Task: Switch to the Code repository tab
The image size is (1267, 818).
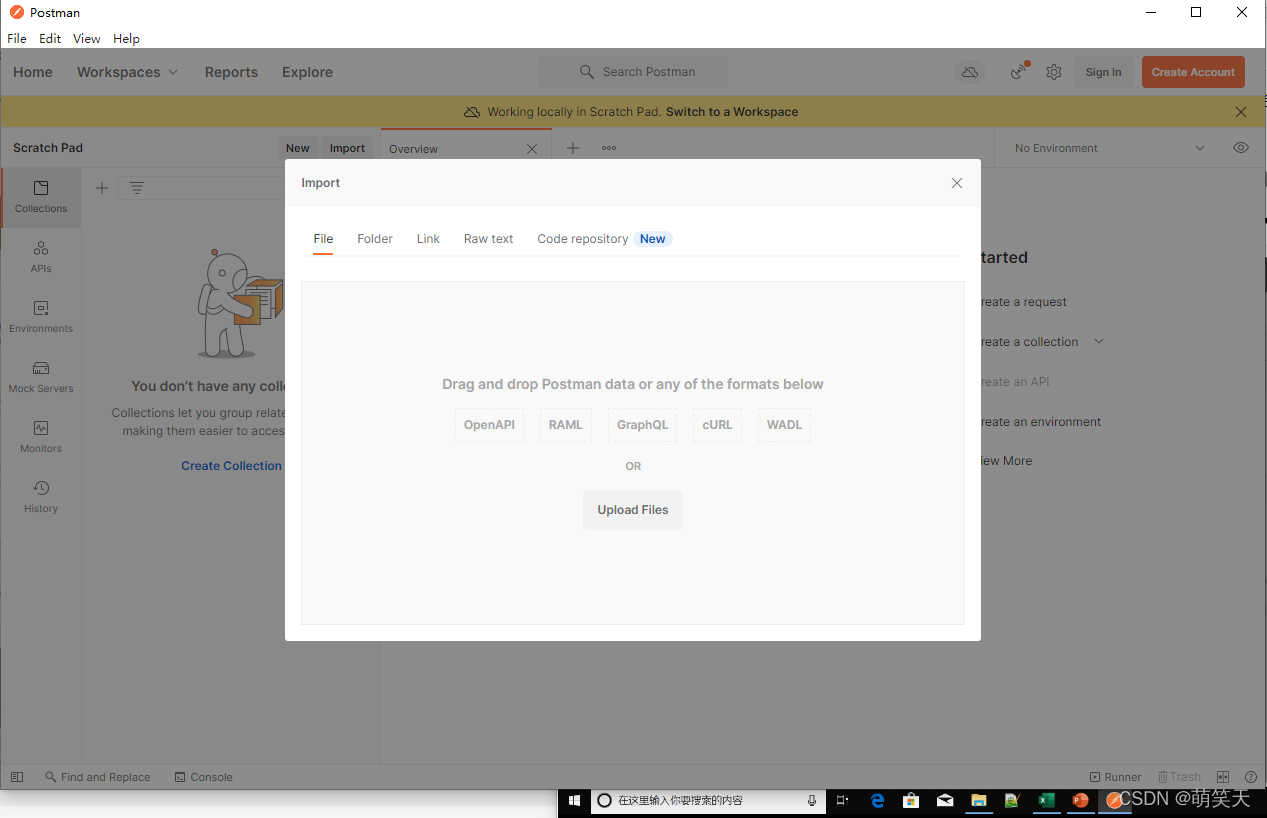Action: [604, 239]
